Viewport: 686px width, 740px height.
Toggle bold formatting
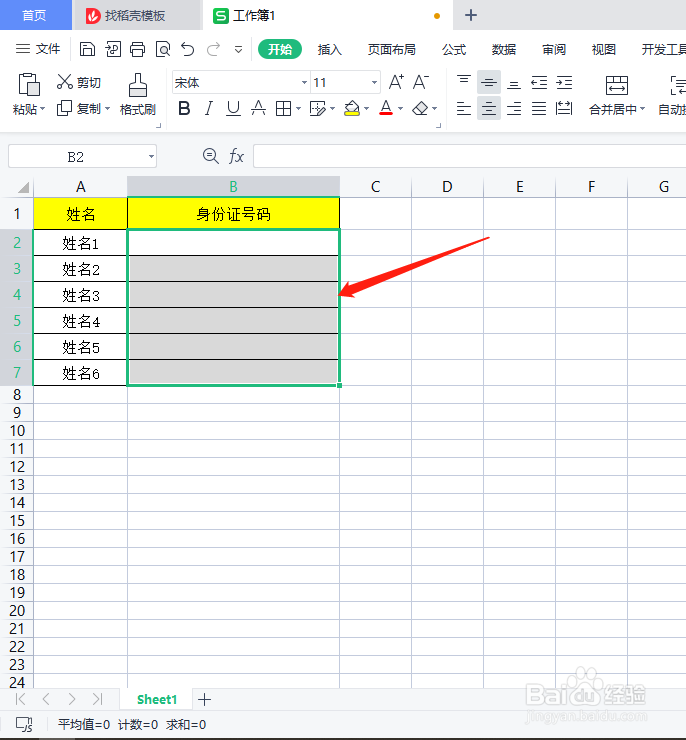[184, 109]
